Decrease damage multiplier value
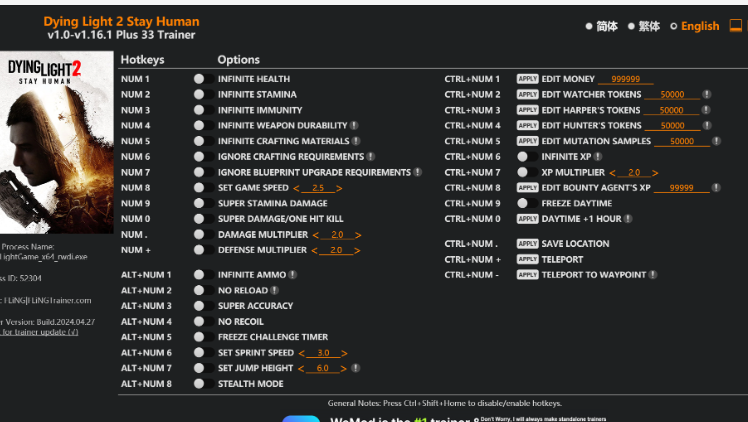The height and width of the screenshot is (422, 748). [x=315, y=235]
